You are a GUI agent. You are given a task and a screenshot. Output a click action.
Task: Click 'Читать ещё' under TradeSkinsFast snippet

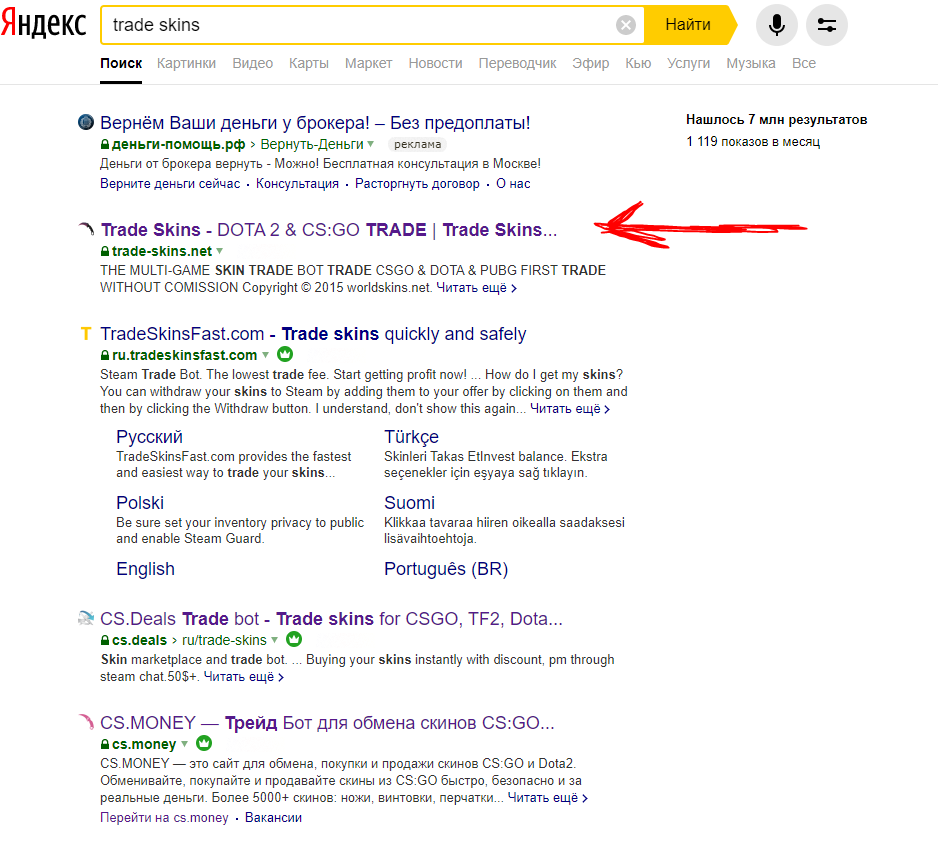[570, 409]
